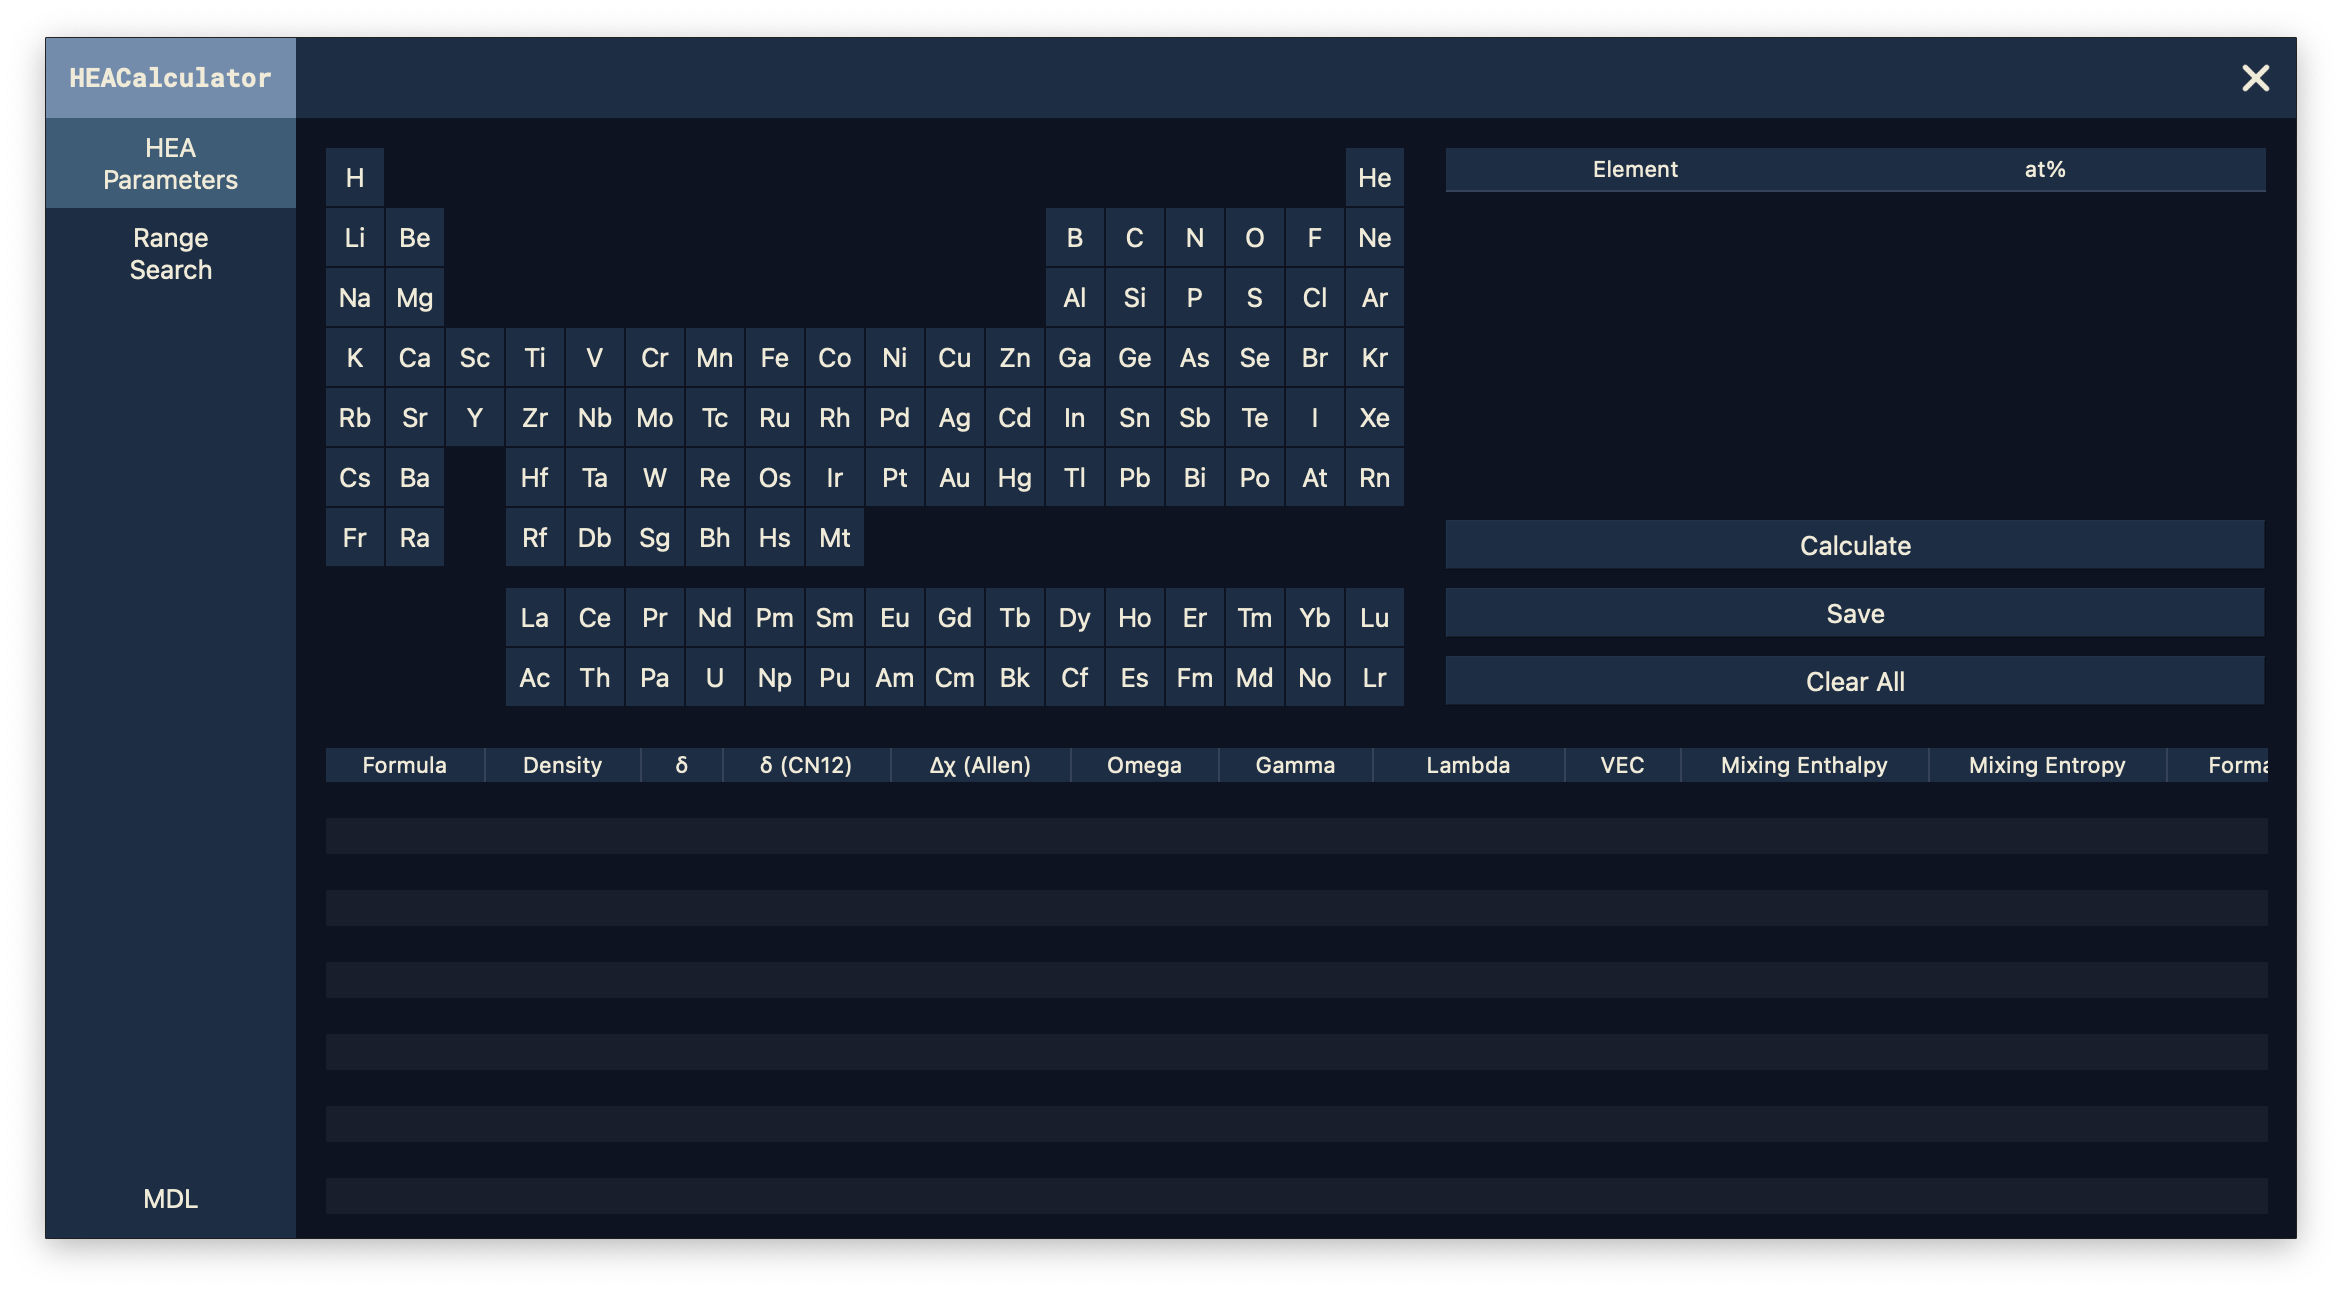Click the Mixing Entropy column header
2342x1292 pixels.
[x=2047, y=765]
